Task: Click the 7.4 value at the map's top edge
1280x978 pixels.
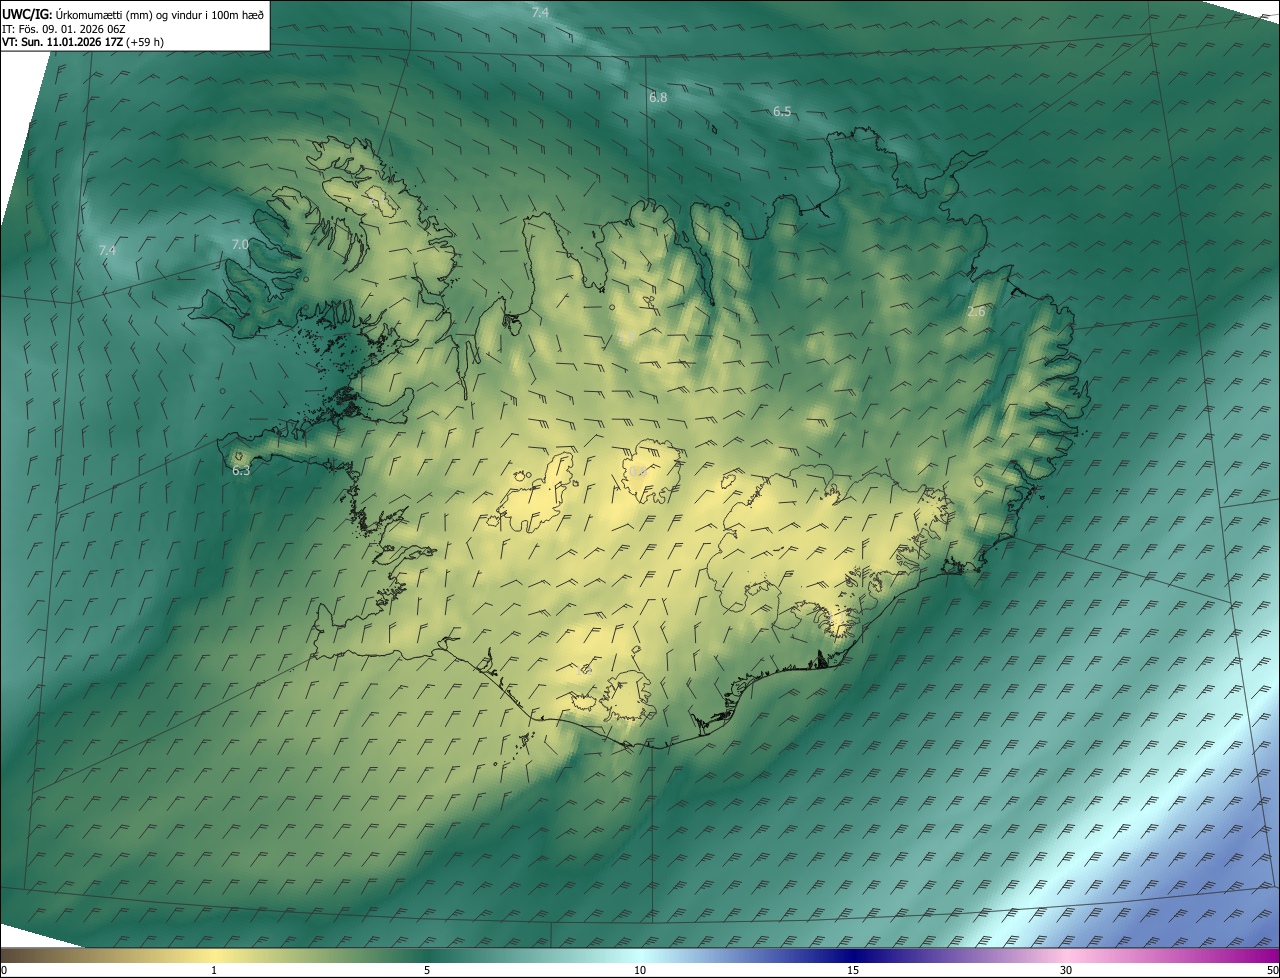Action: pyautogui.click(x=540, y=12)
